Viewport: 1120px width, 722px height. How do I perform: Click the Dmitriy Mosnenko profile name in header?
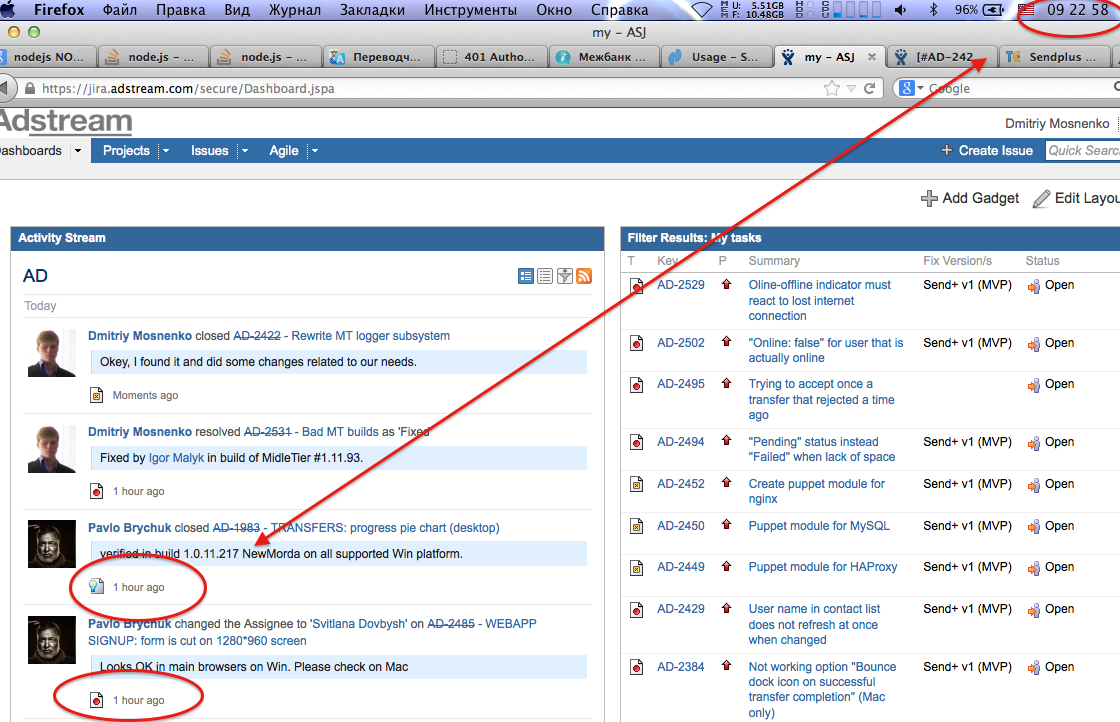pos(1057,124)
